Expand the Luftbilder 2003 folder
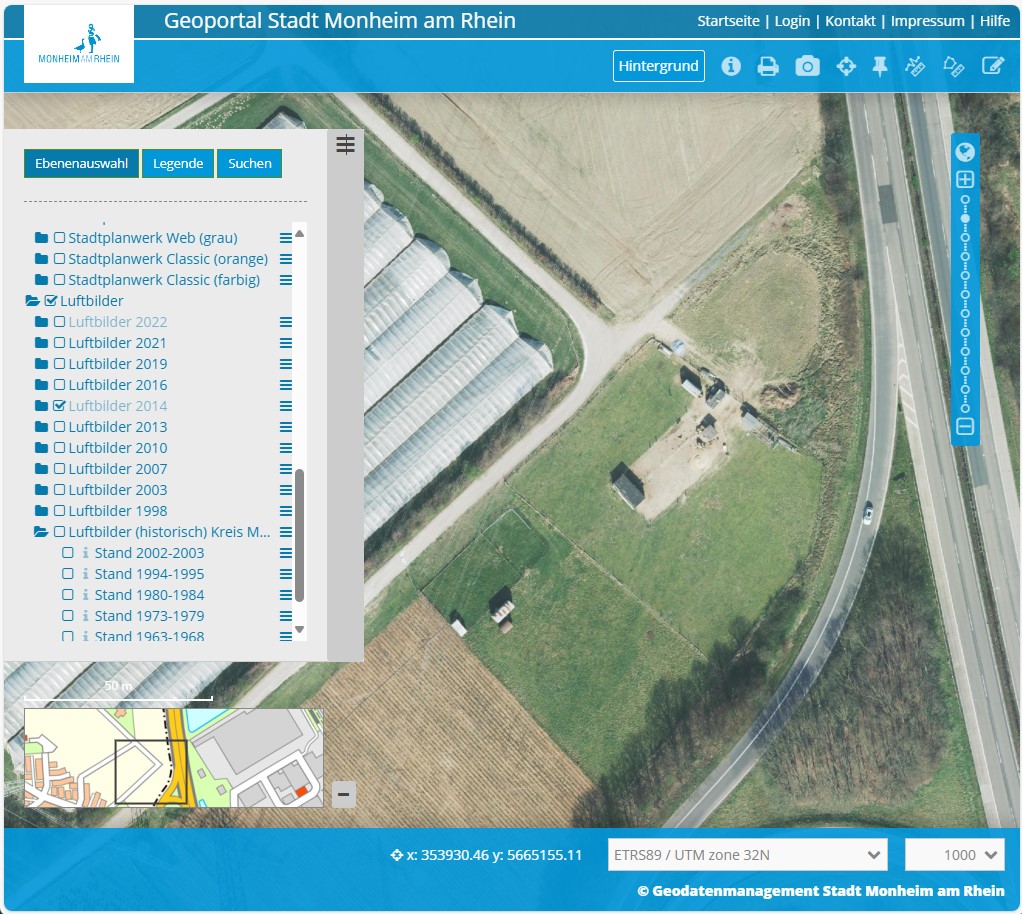Screen dimensions: 1022x914 pos(41,490)
